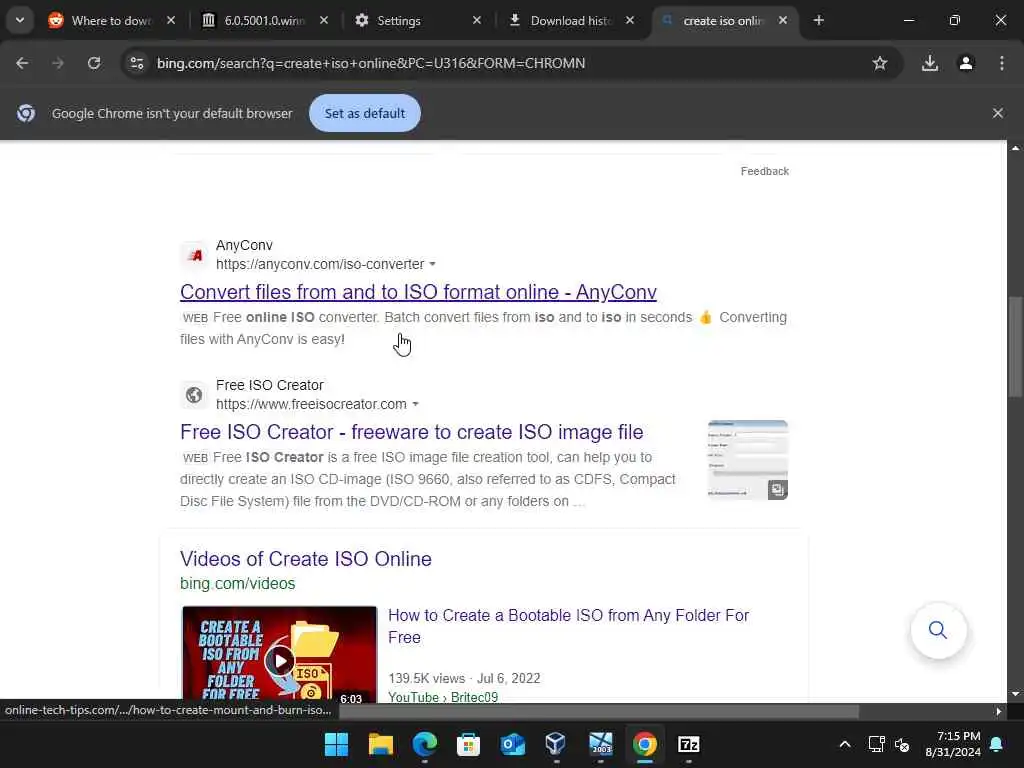Click the YouTube › Britec09 source link
The width and height of the screenshot is (1024, 768).
coord(443,697)
